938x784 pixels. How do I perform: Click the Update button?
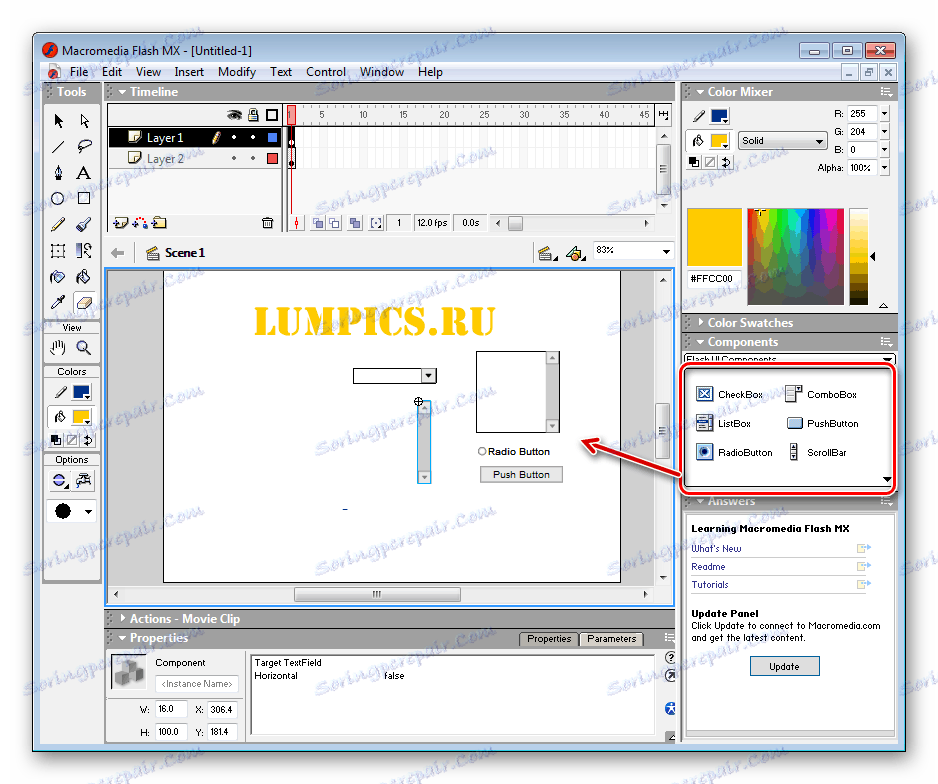[x=784, y=666]
